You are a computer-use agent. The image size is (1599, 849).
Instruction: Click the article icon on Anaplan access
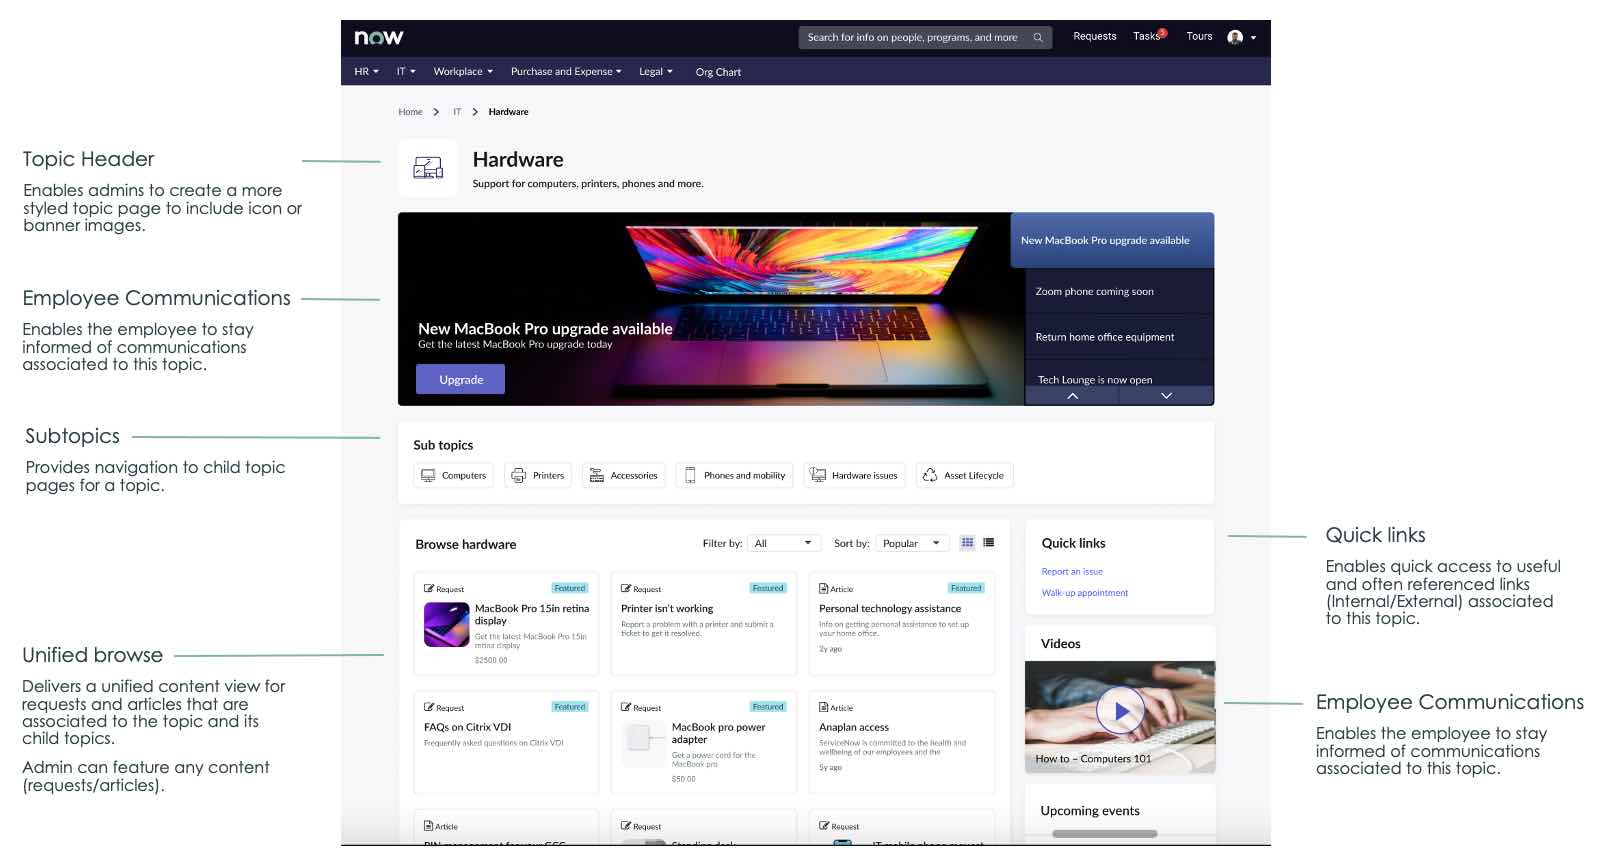point(824,707)
